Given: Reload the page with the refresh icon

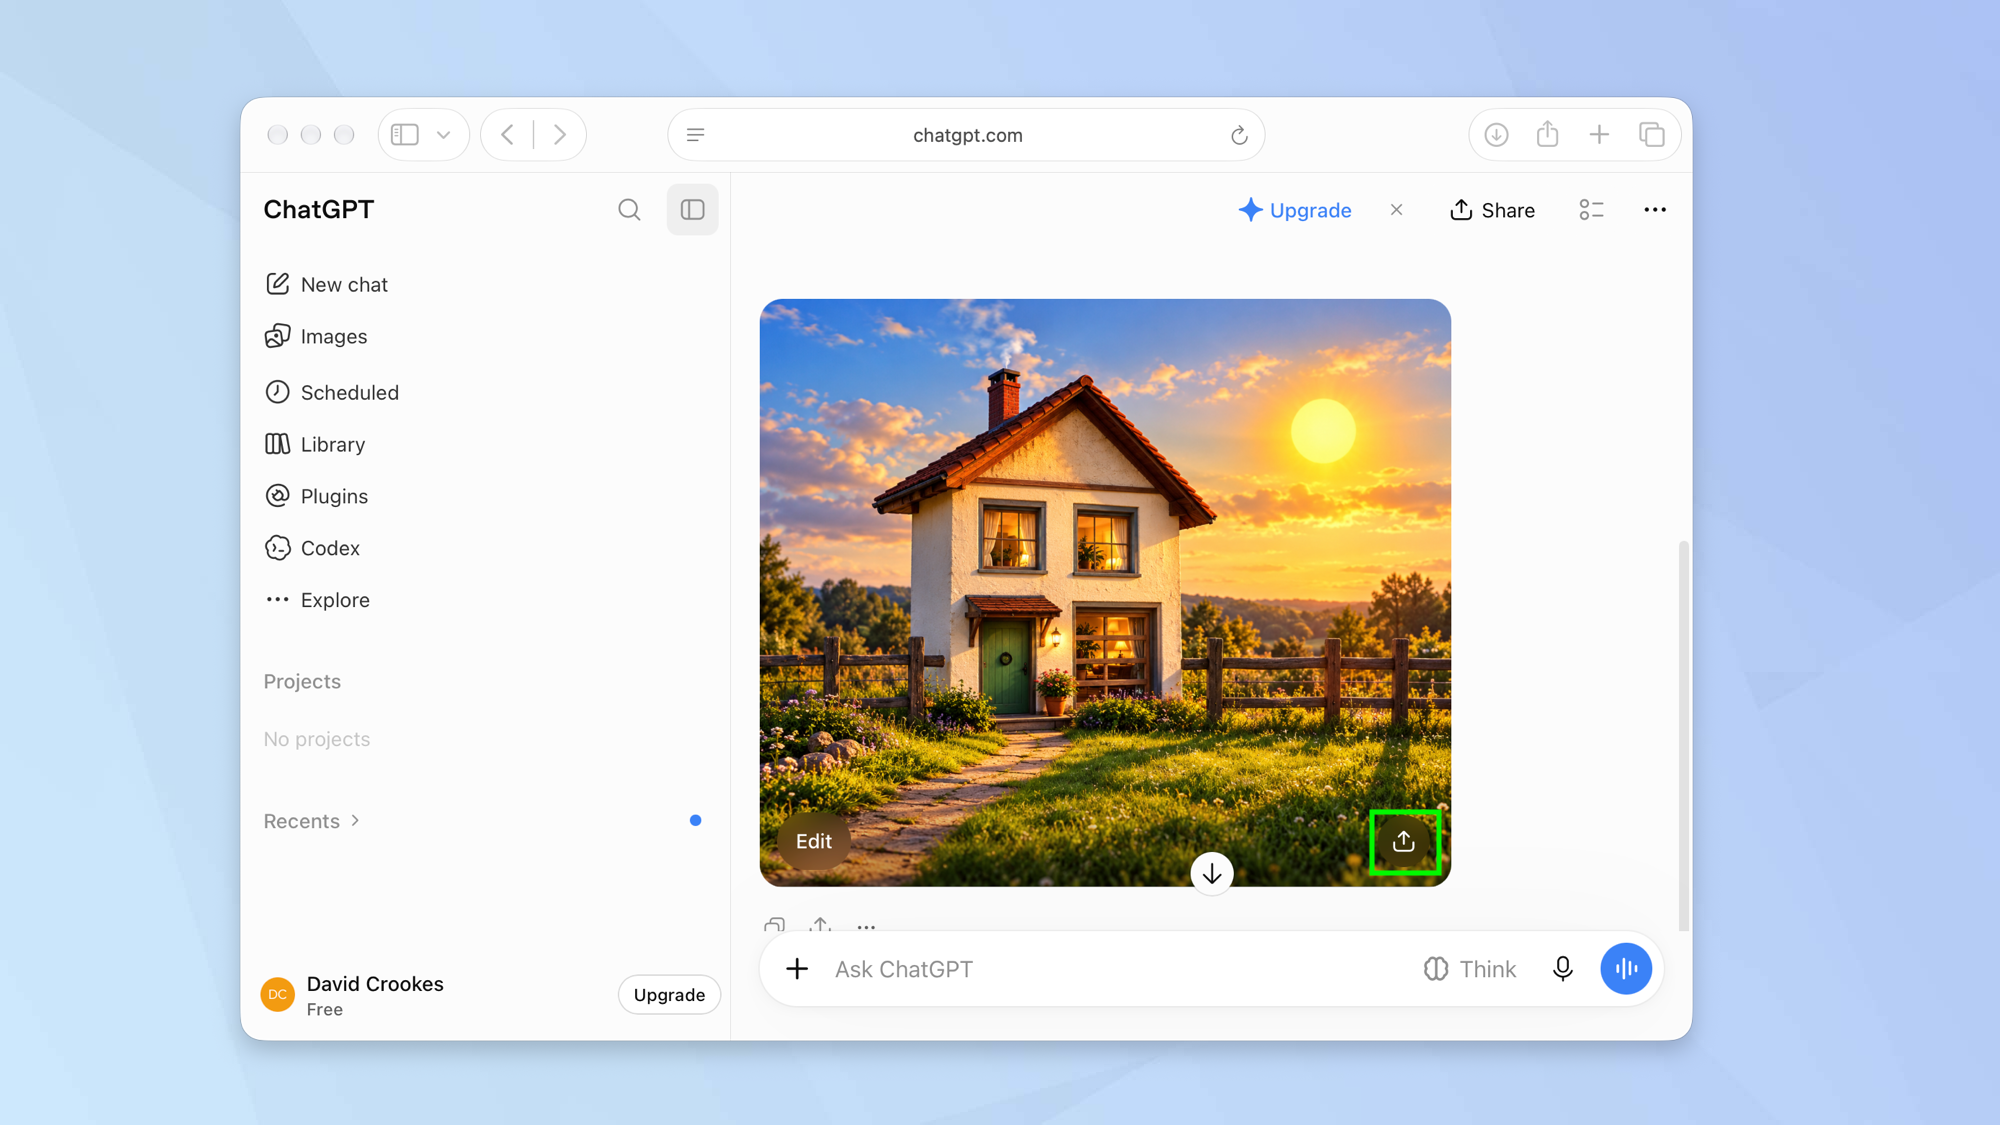Looking at the screenshot, I should (x=1239, y=135).
